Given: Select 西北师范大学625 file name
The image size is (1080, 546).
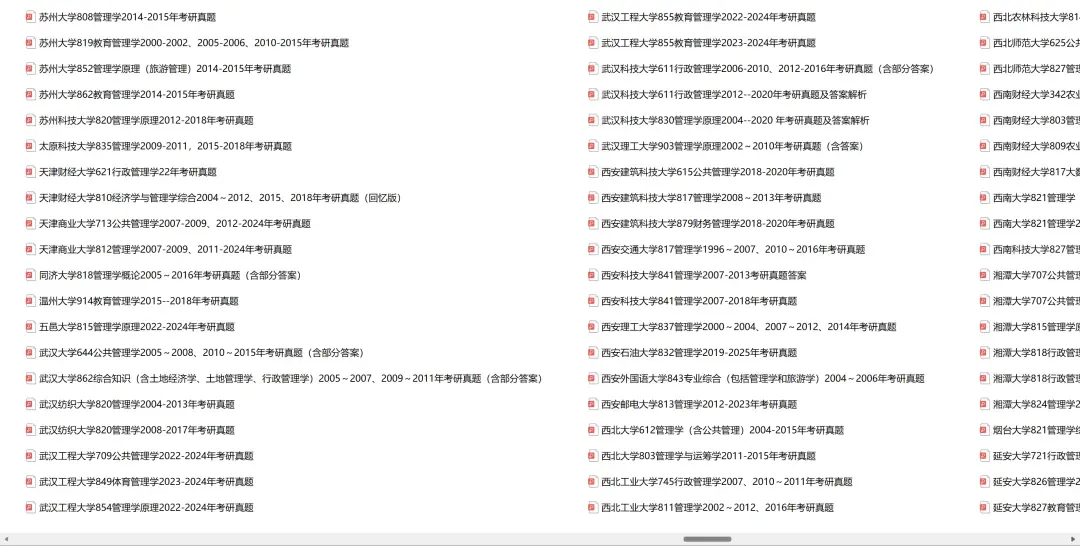Looking at the screenshot, I should [x=1037, y=43].
